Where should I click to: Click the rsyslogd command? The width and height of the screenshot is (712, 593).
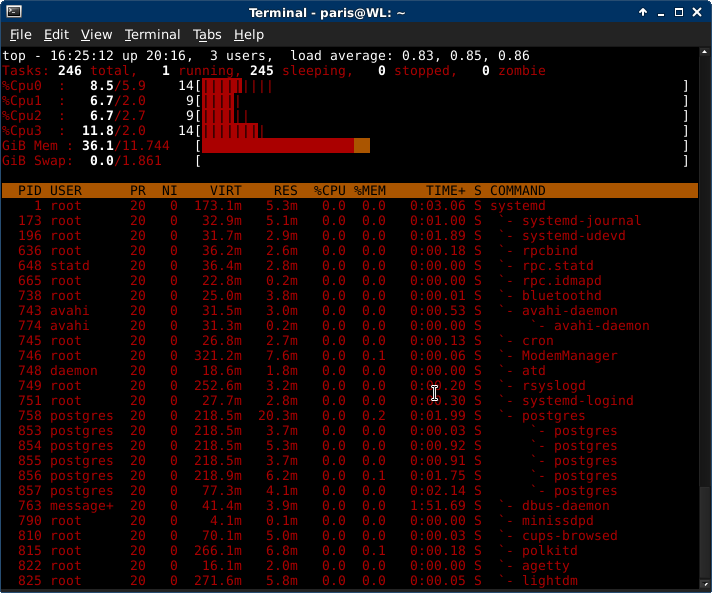click(554, 385)
